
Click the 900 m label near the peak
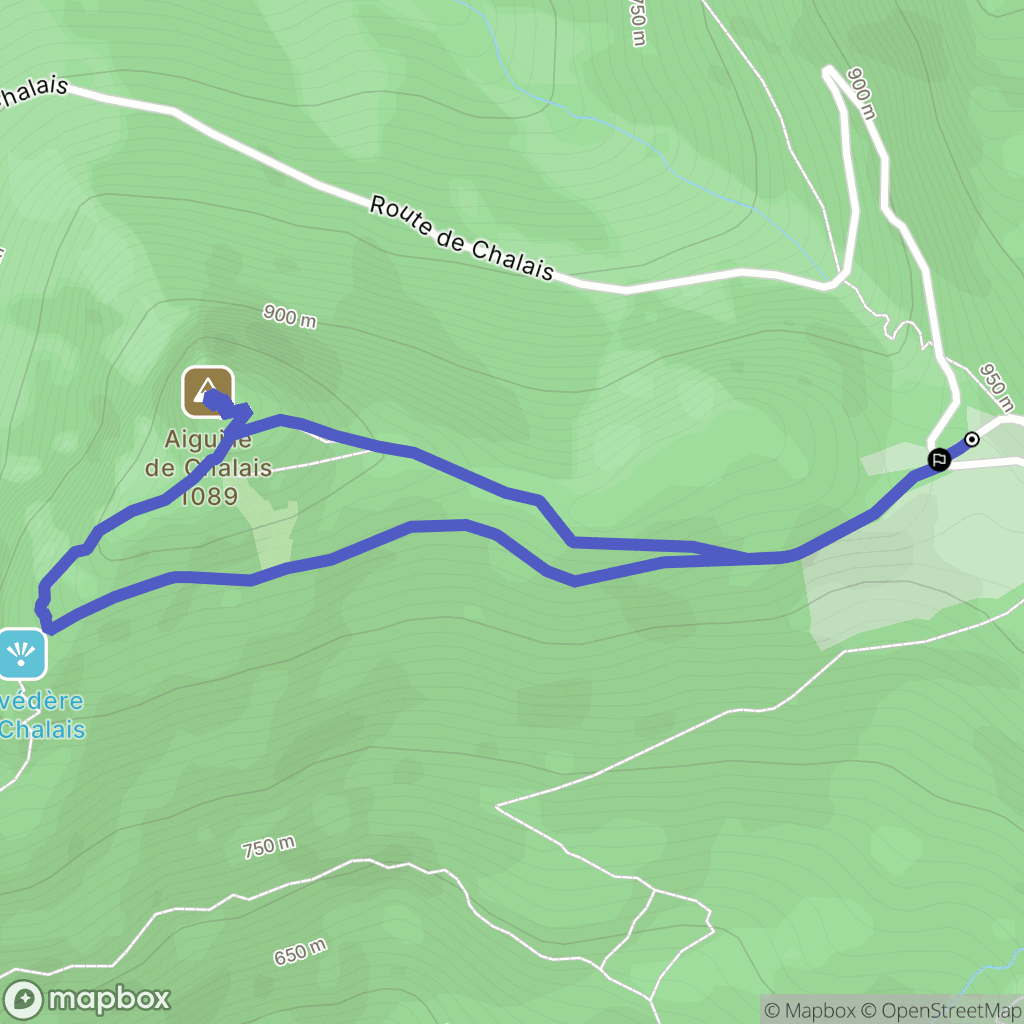pyautogui.click(x=290, y=316)
